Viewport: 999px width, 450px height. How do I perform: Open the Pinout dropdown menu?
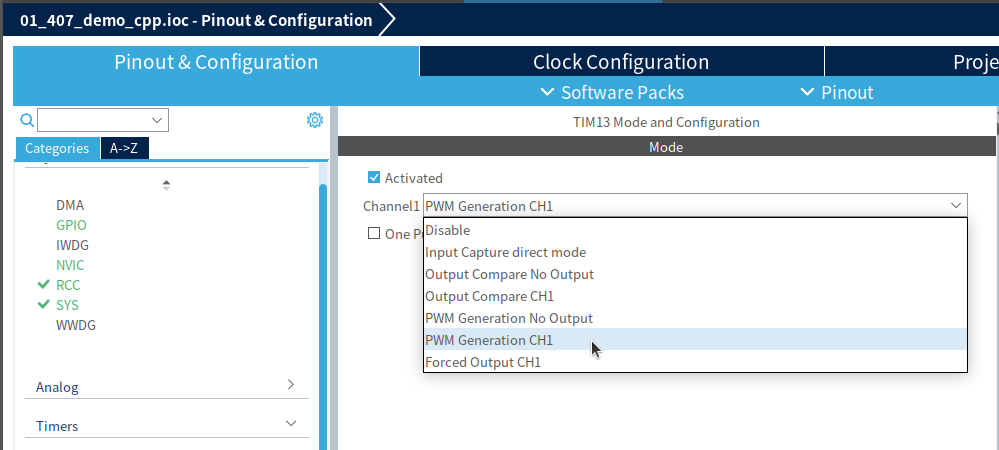coord(837,92)
